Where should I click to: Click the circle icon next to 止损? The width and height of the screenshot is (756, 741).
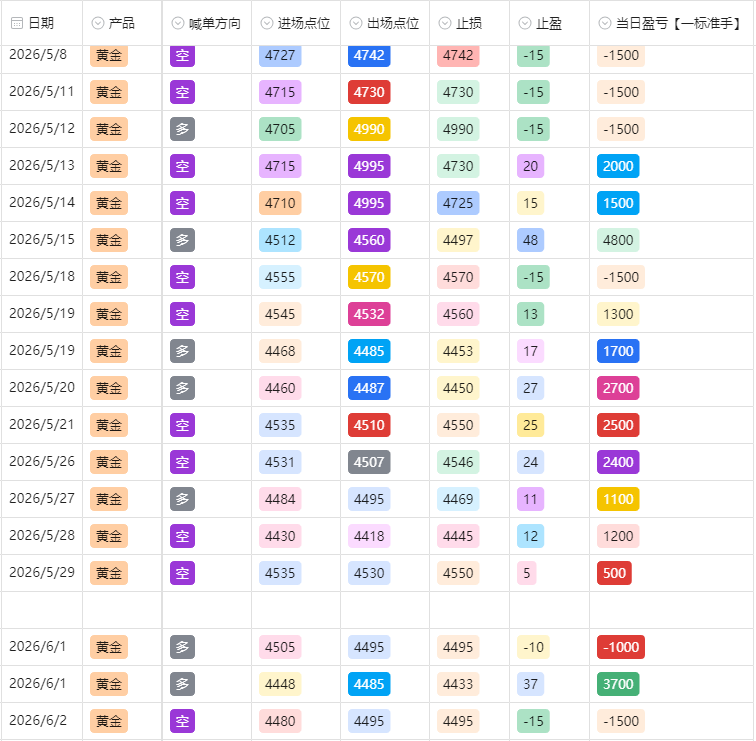(445, 23)
